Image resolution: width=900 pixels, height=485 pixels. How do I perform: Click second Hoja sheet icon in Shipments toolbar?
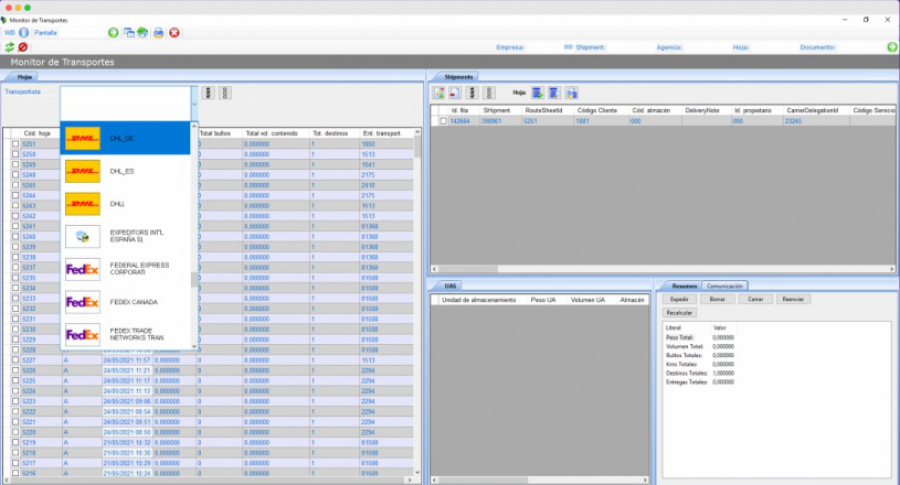point(554,92)
